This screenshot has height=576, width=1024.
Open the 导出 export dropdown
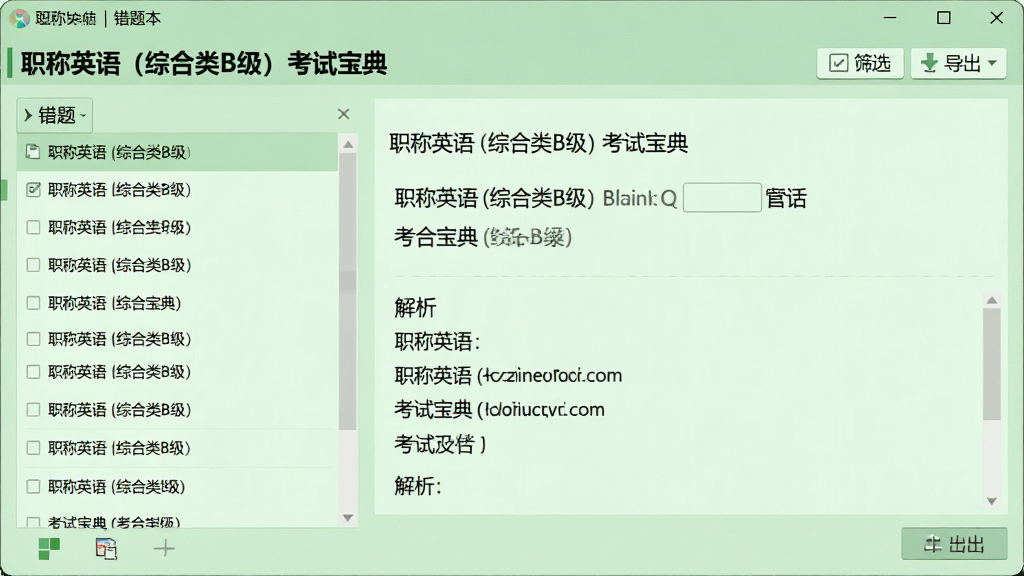pos(958,63)
